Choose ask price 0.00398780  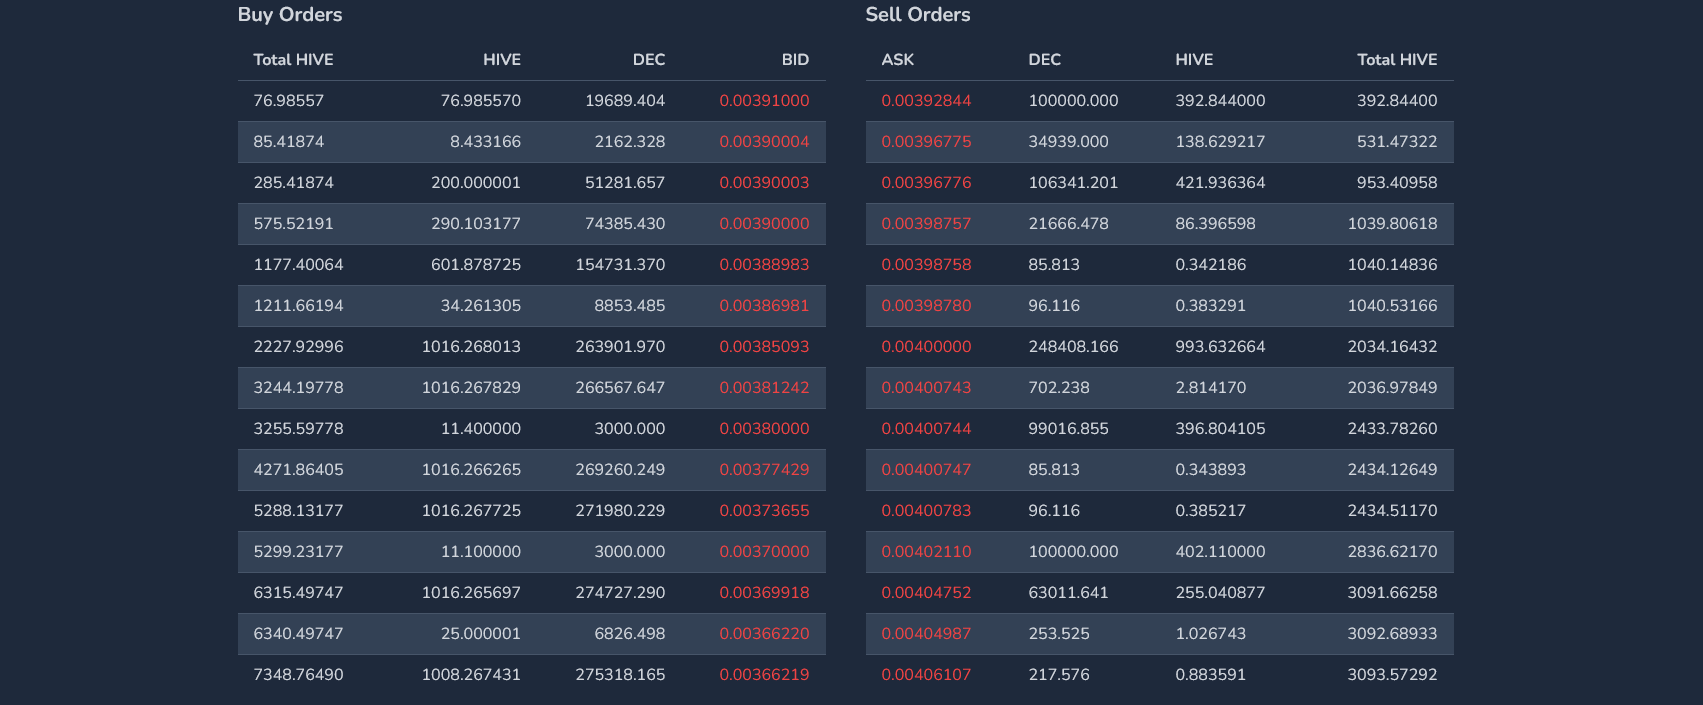tap(926, 306)
